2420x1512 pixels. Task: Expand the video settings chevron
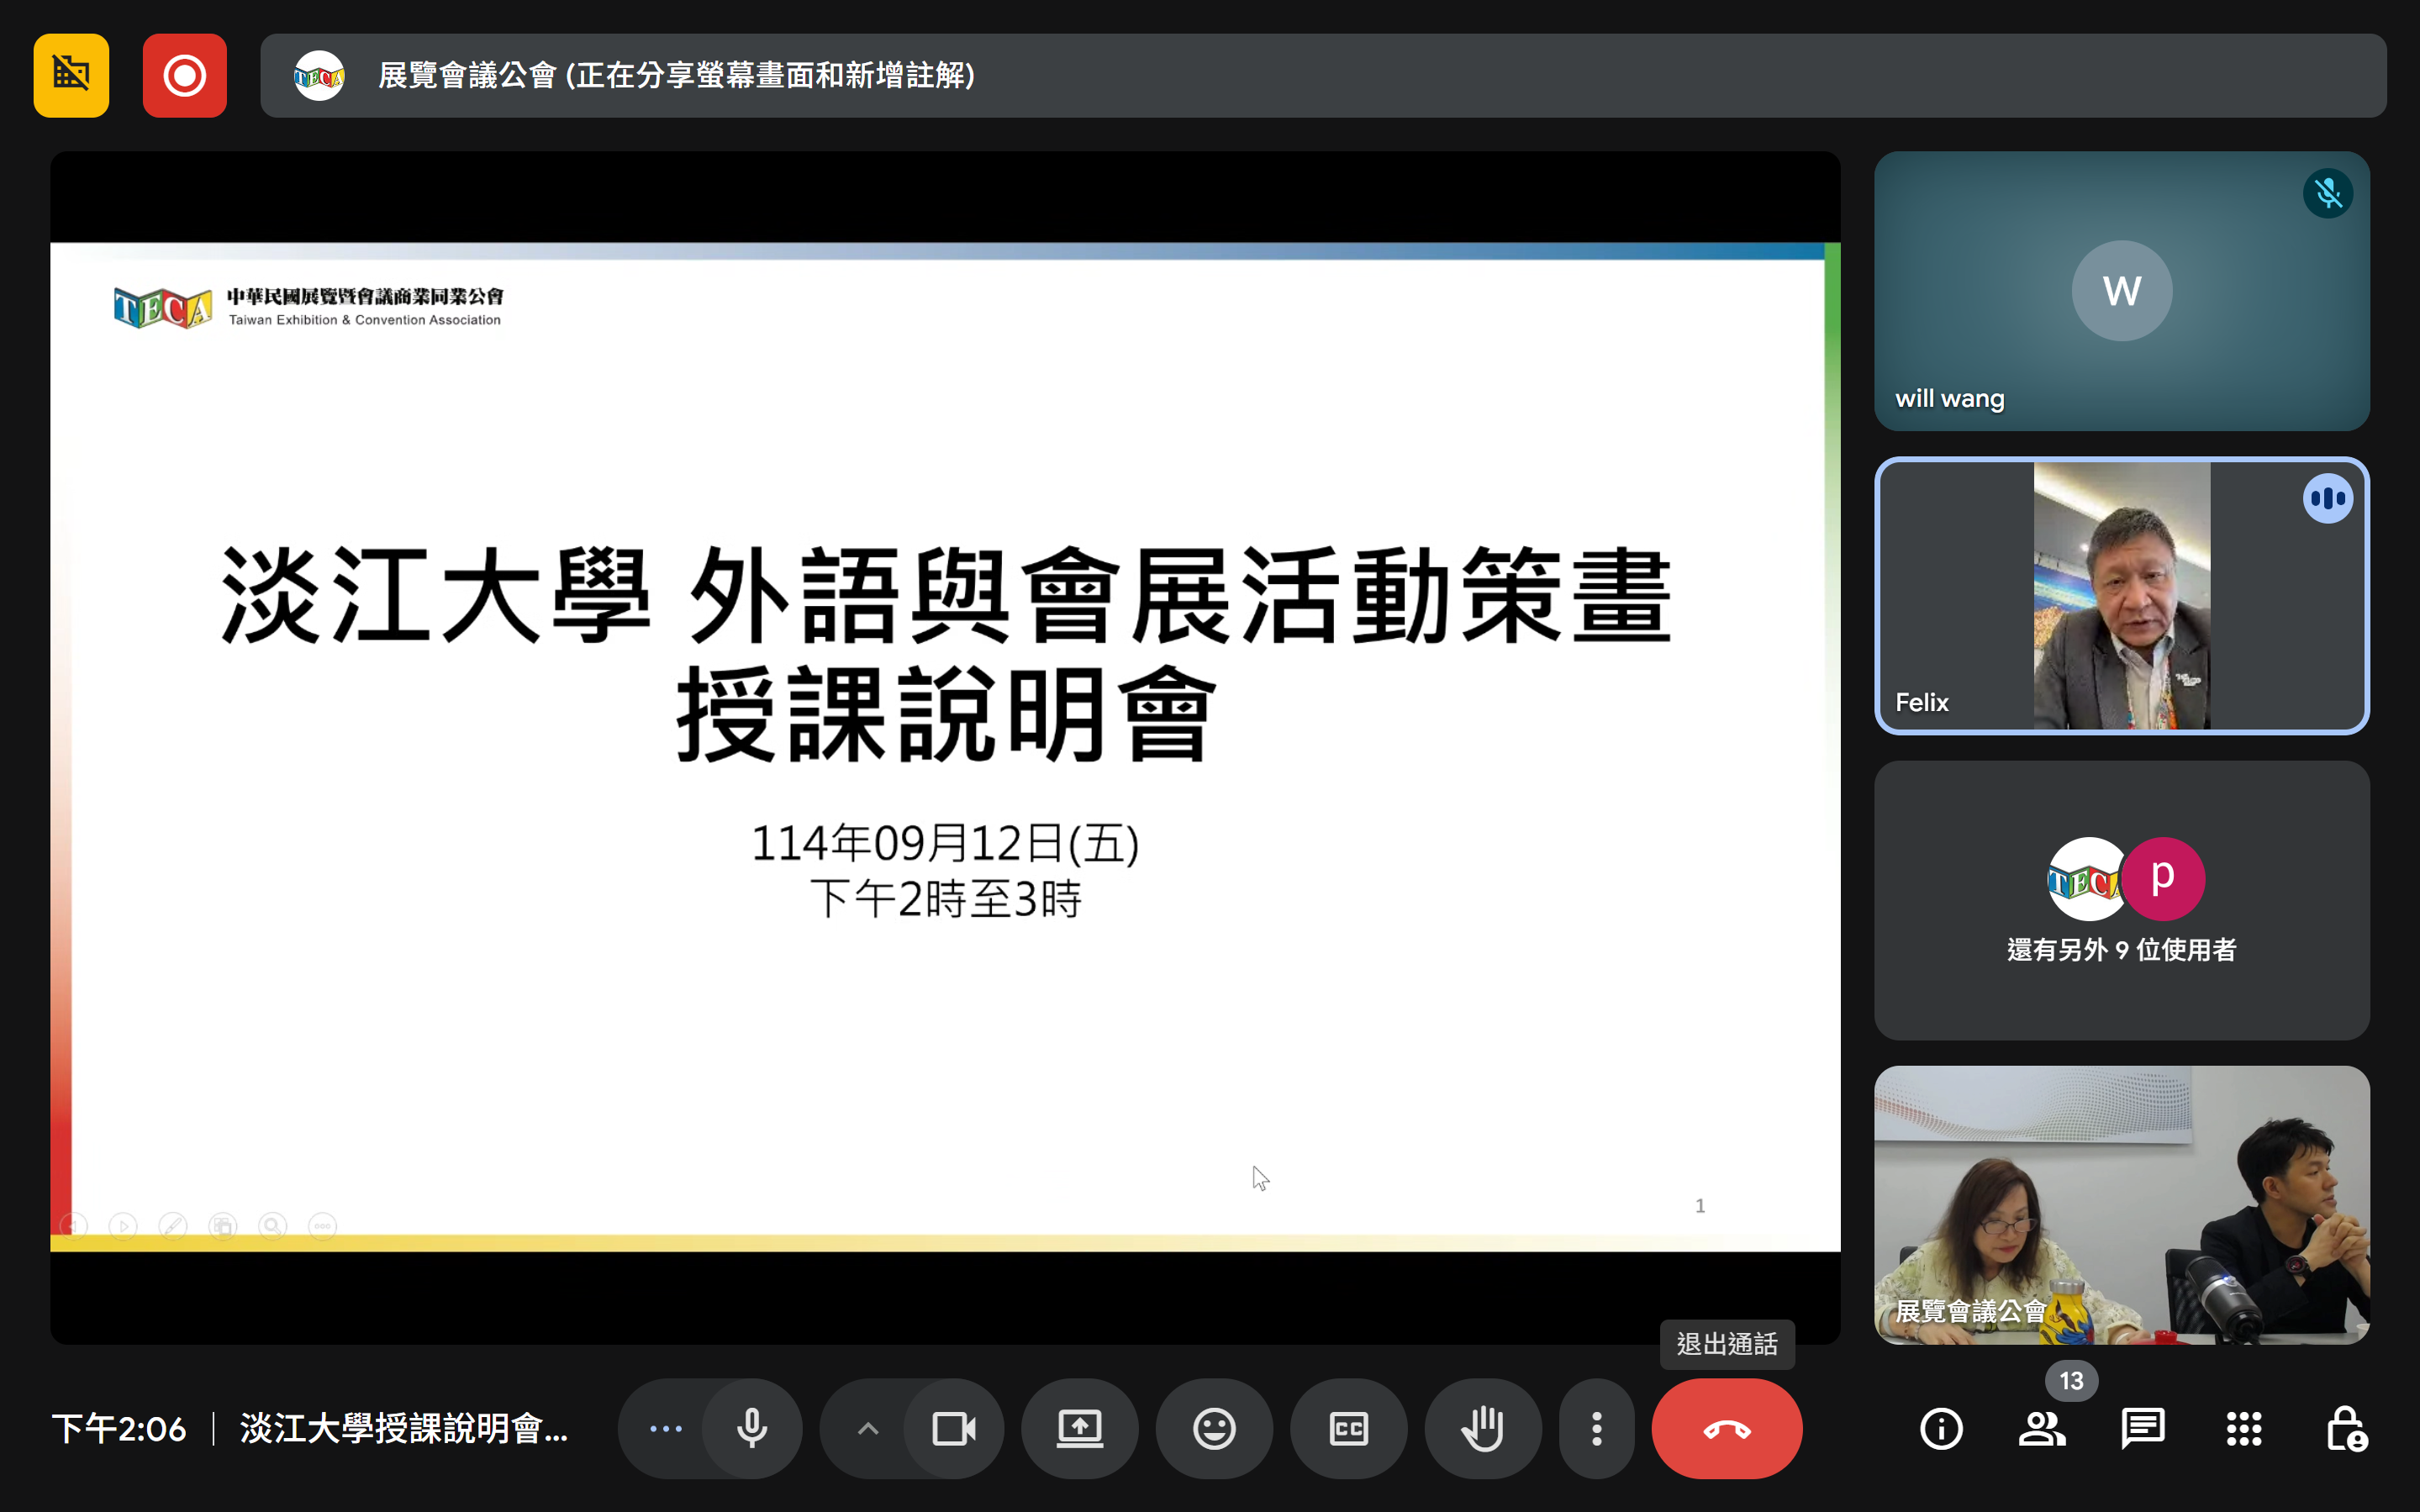pyautogui.click(x=868, y=1428)
